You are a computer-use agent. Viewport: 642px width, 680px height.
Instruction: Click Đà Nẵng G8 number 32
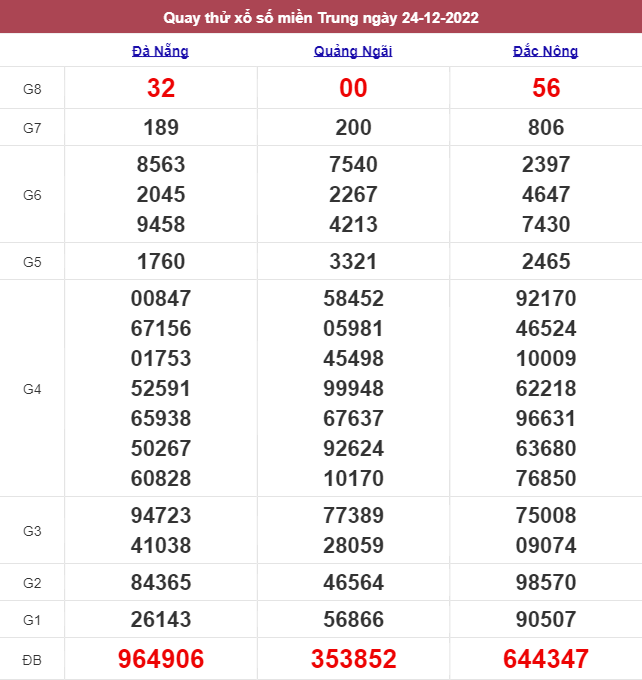[x=161, y=88]
